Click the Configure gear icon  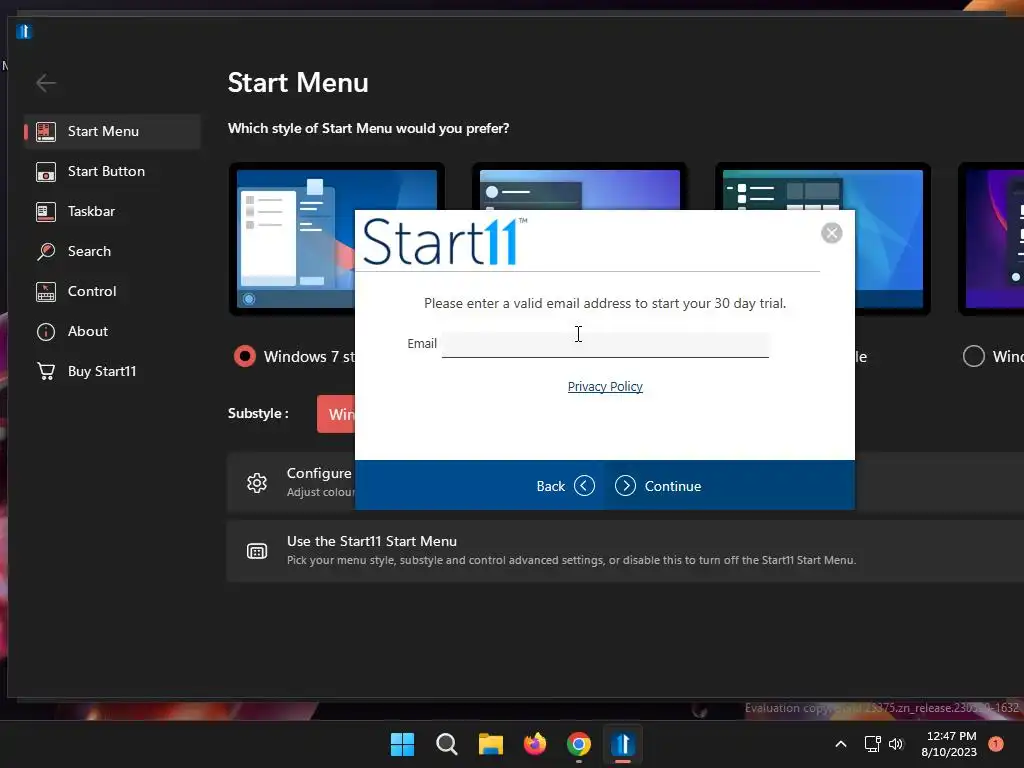[257, 483]
